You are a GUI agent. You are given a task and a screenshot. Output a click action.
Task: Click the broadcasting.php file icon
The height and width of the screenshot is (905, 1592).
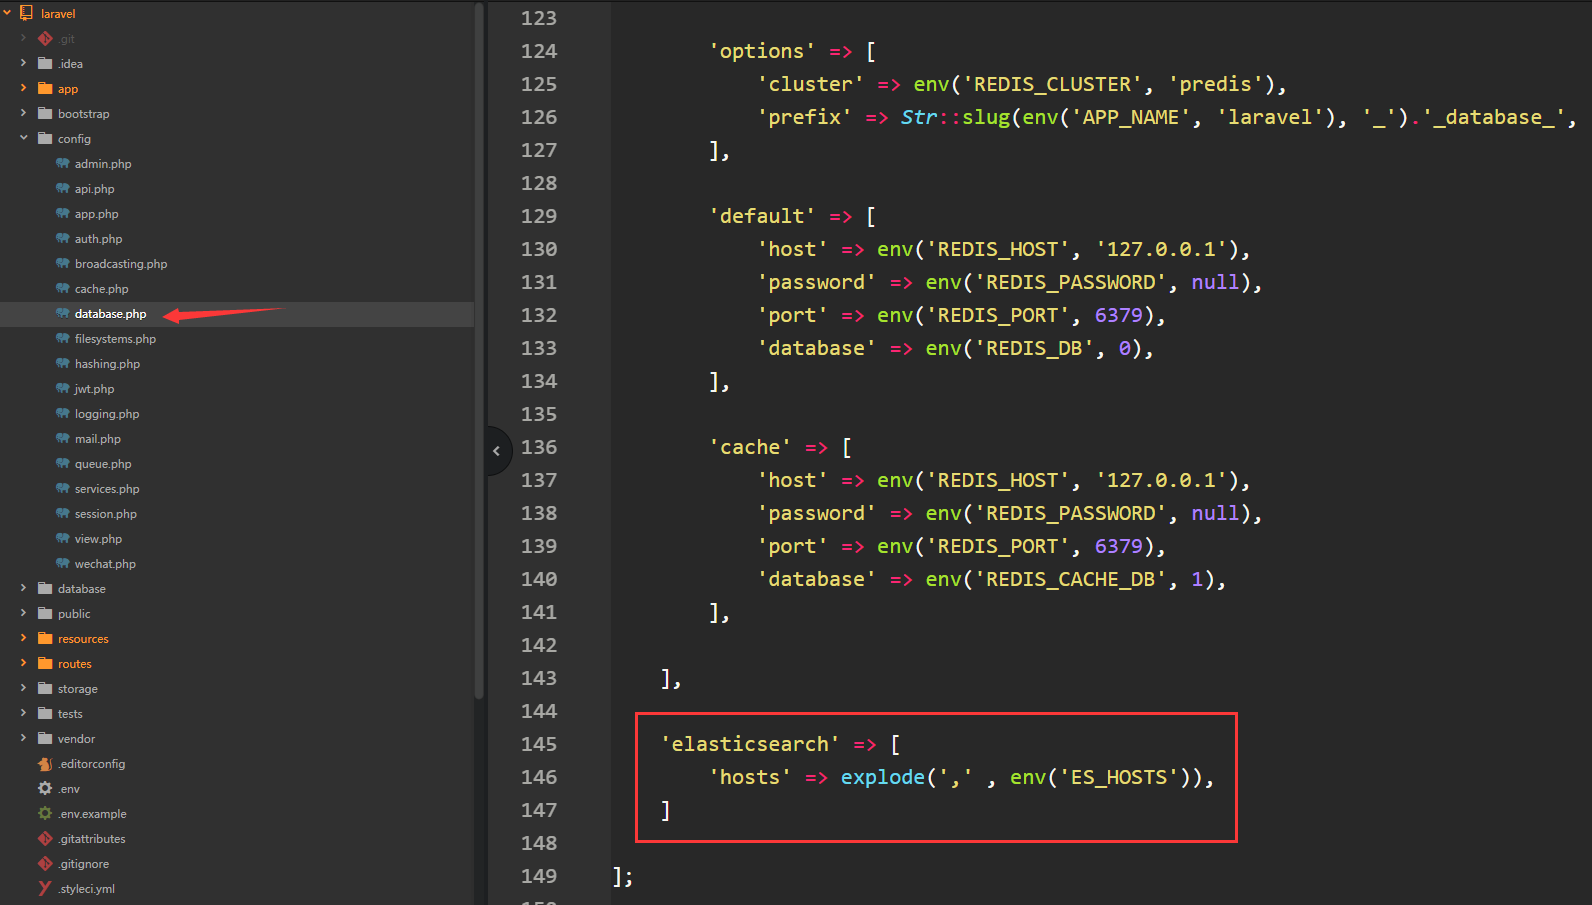tap(63, 263)
